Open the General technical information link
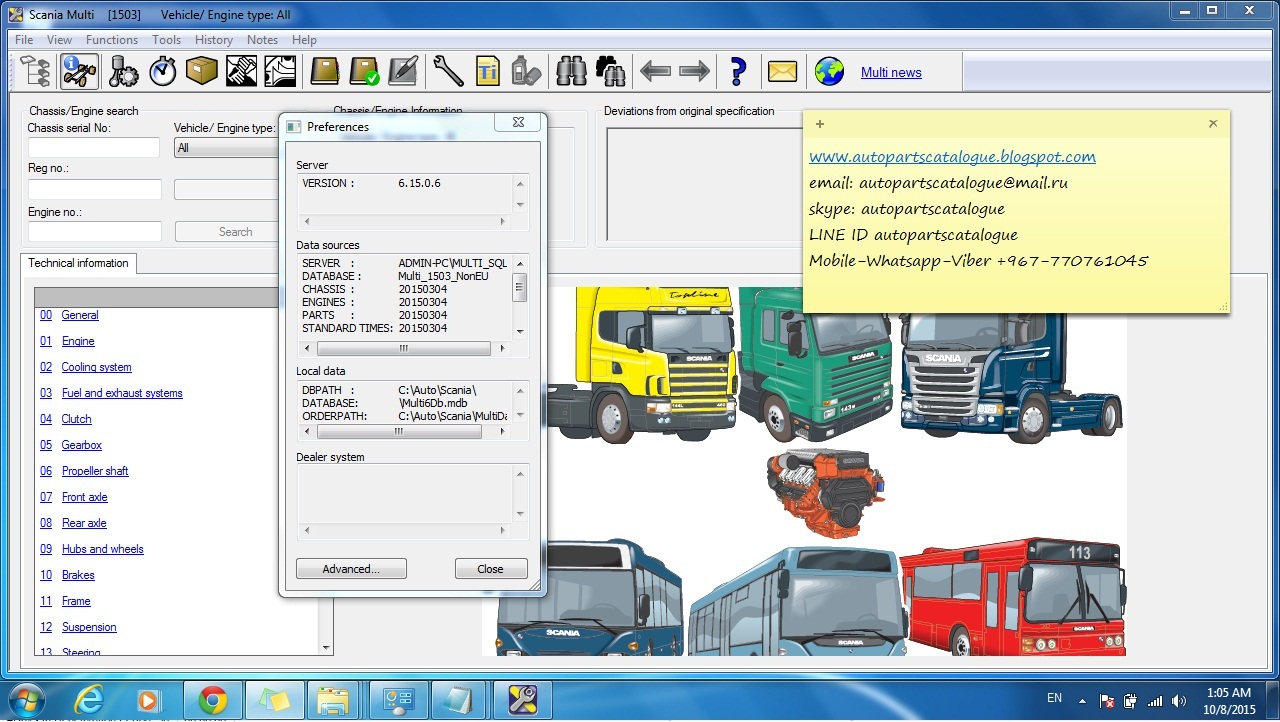 [x=80, y=315]
